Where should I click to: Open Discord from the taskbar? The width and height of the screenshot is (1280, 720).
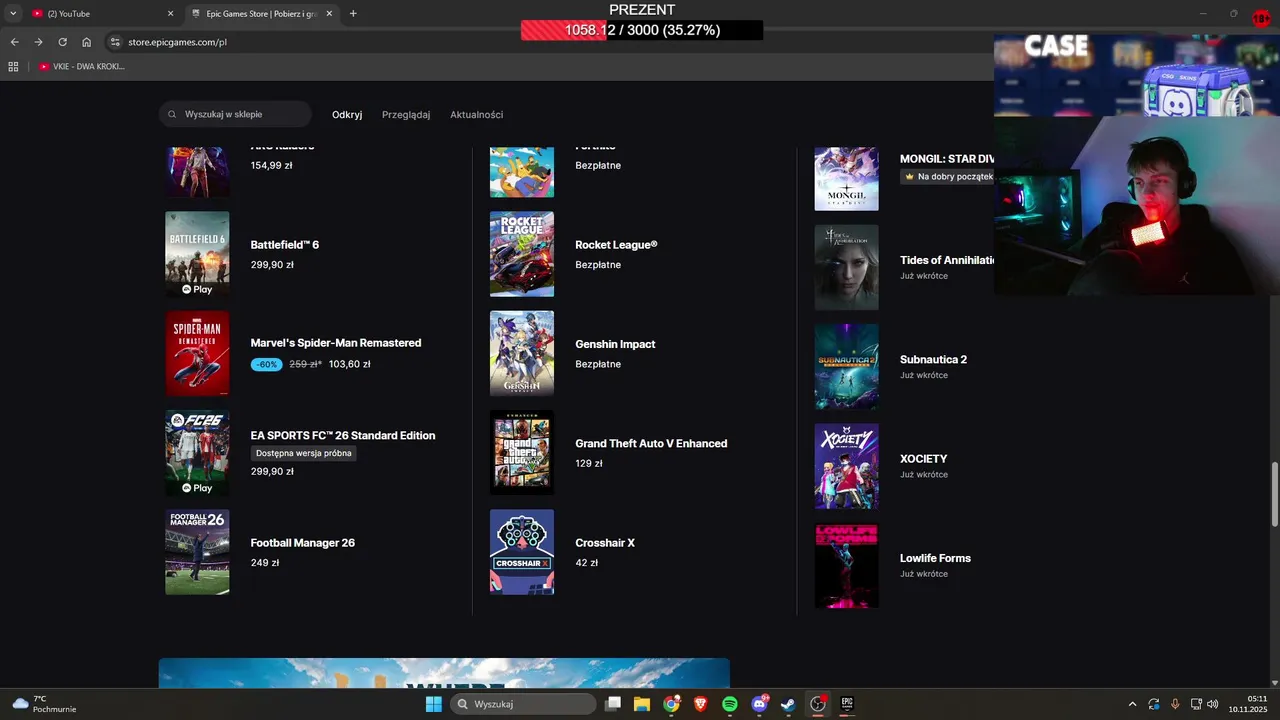tap(760, 704)
